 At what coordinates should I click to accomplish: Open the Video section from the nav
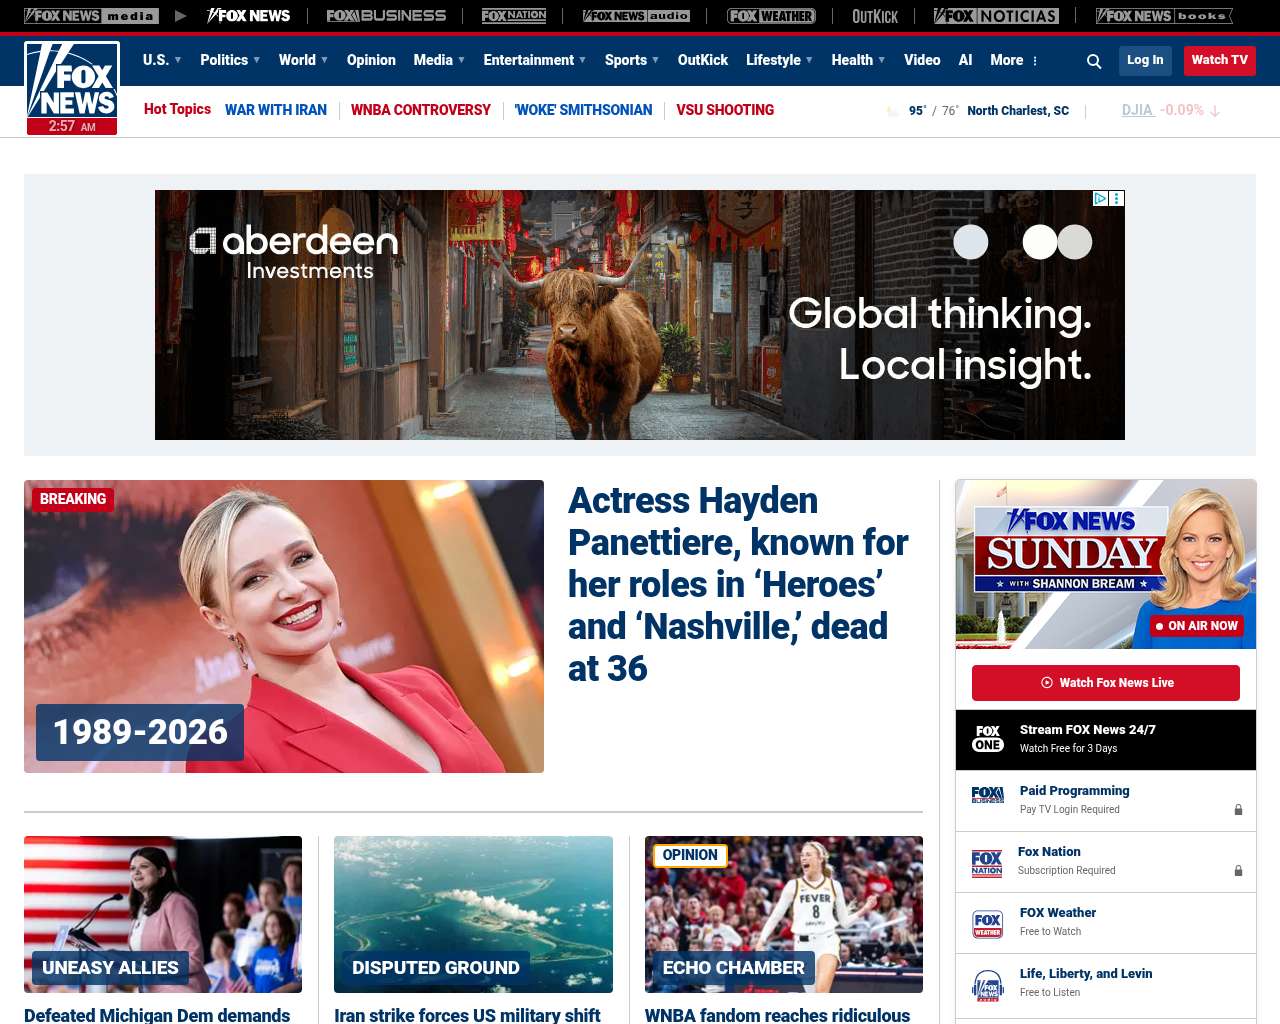pos(922,60)
